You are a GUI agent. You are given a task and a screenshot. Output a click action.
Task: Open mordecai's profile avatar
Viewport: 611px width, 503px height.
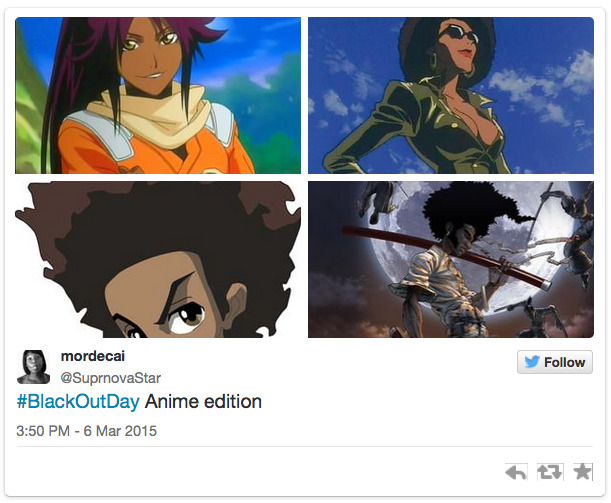34,366
